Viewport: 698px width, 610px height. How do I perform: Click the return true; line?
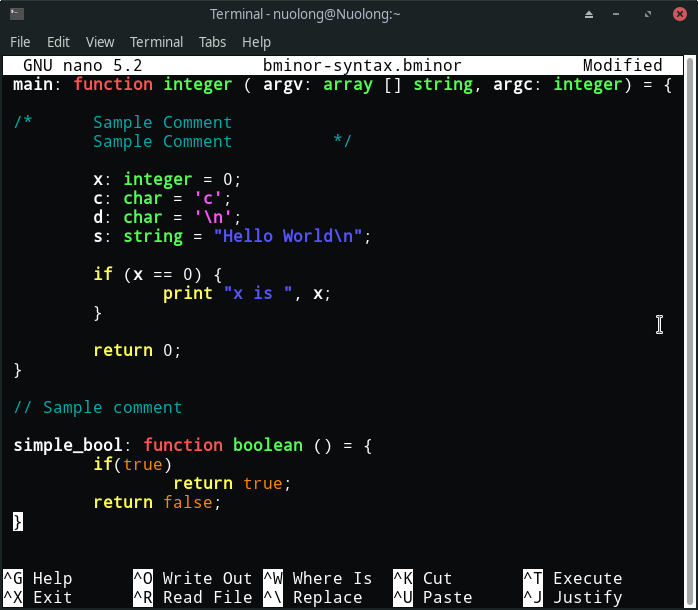coord(232,484)
